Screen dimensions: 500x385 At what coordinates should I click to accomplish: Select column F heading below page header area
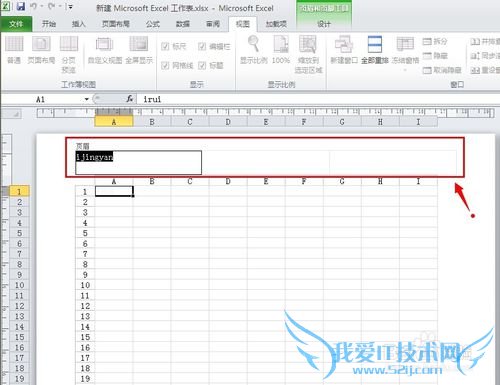click(x=304, y=181)
